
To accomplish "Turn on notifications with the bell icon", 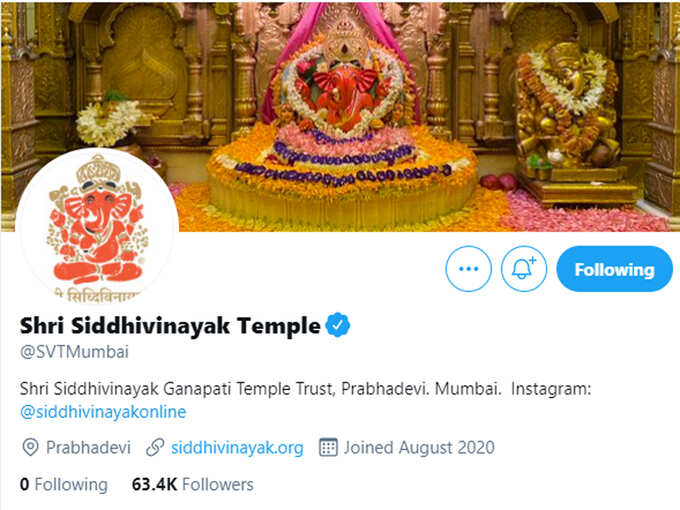I will [x=524, y=269].
